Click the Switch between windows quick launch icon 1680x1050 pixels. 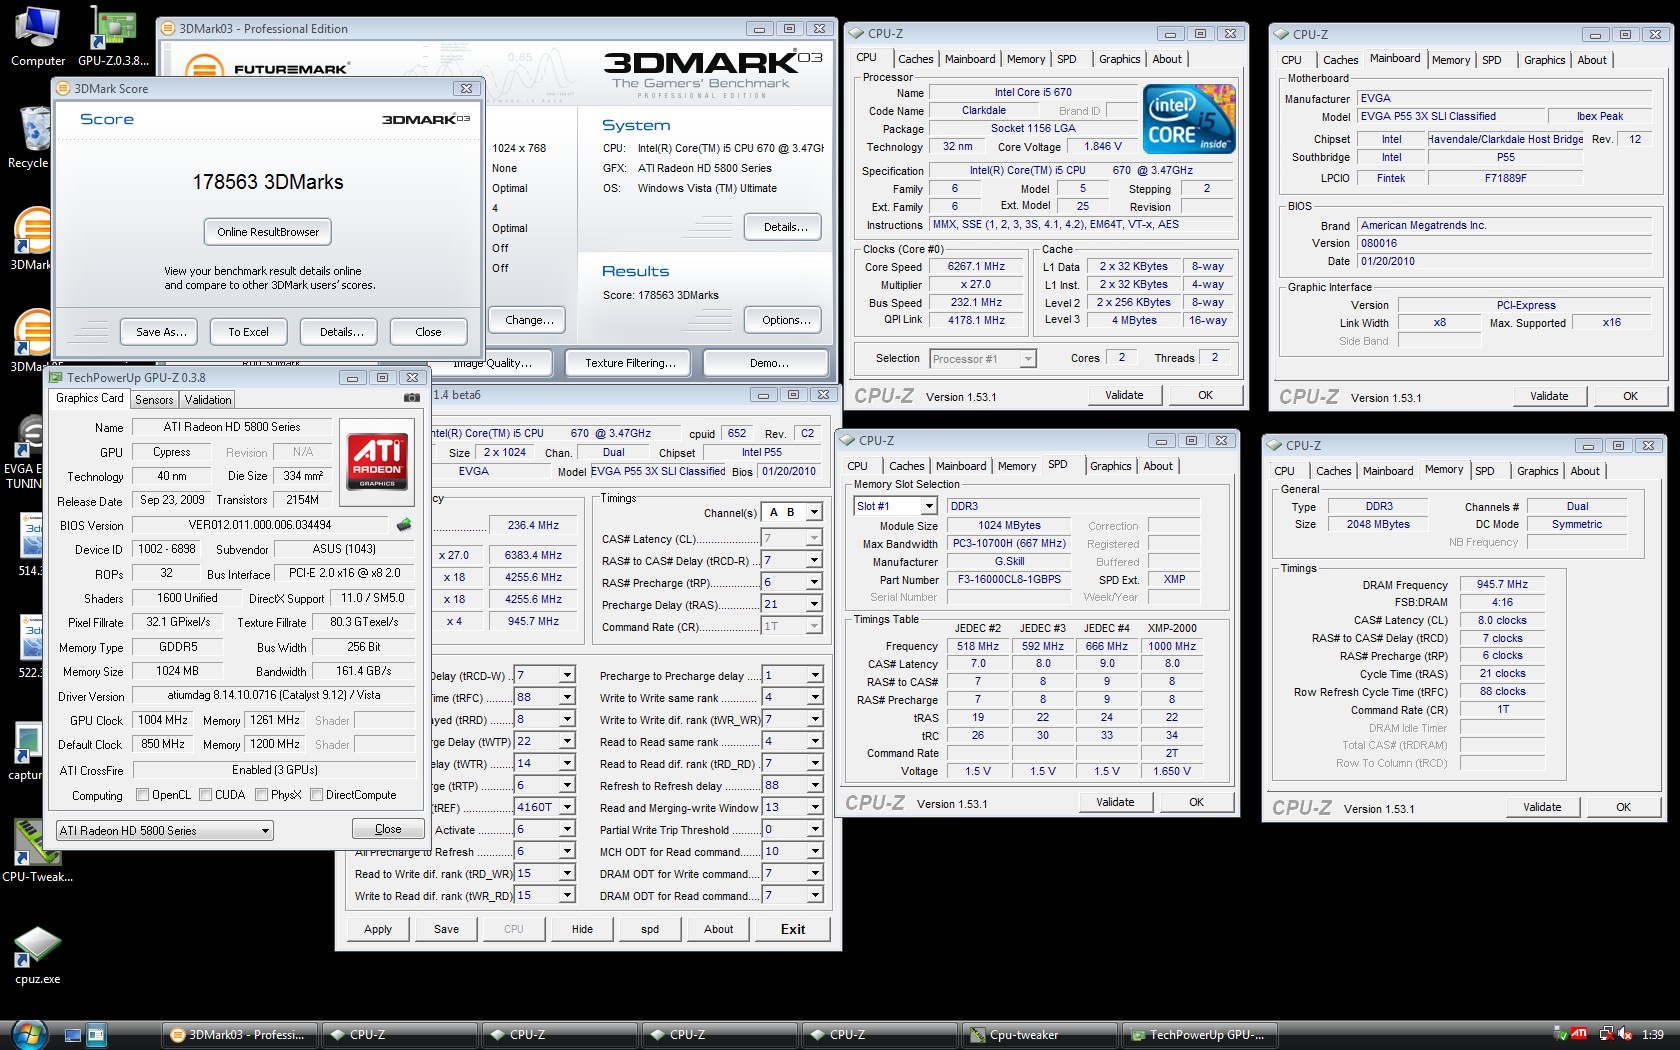coord(97,1035)
